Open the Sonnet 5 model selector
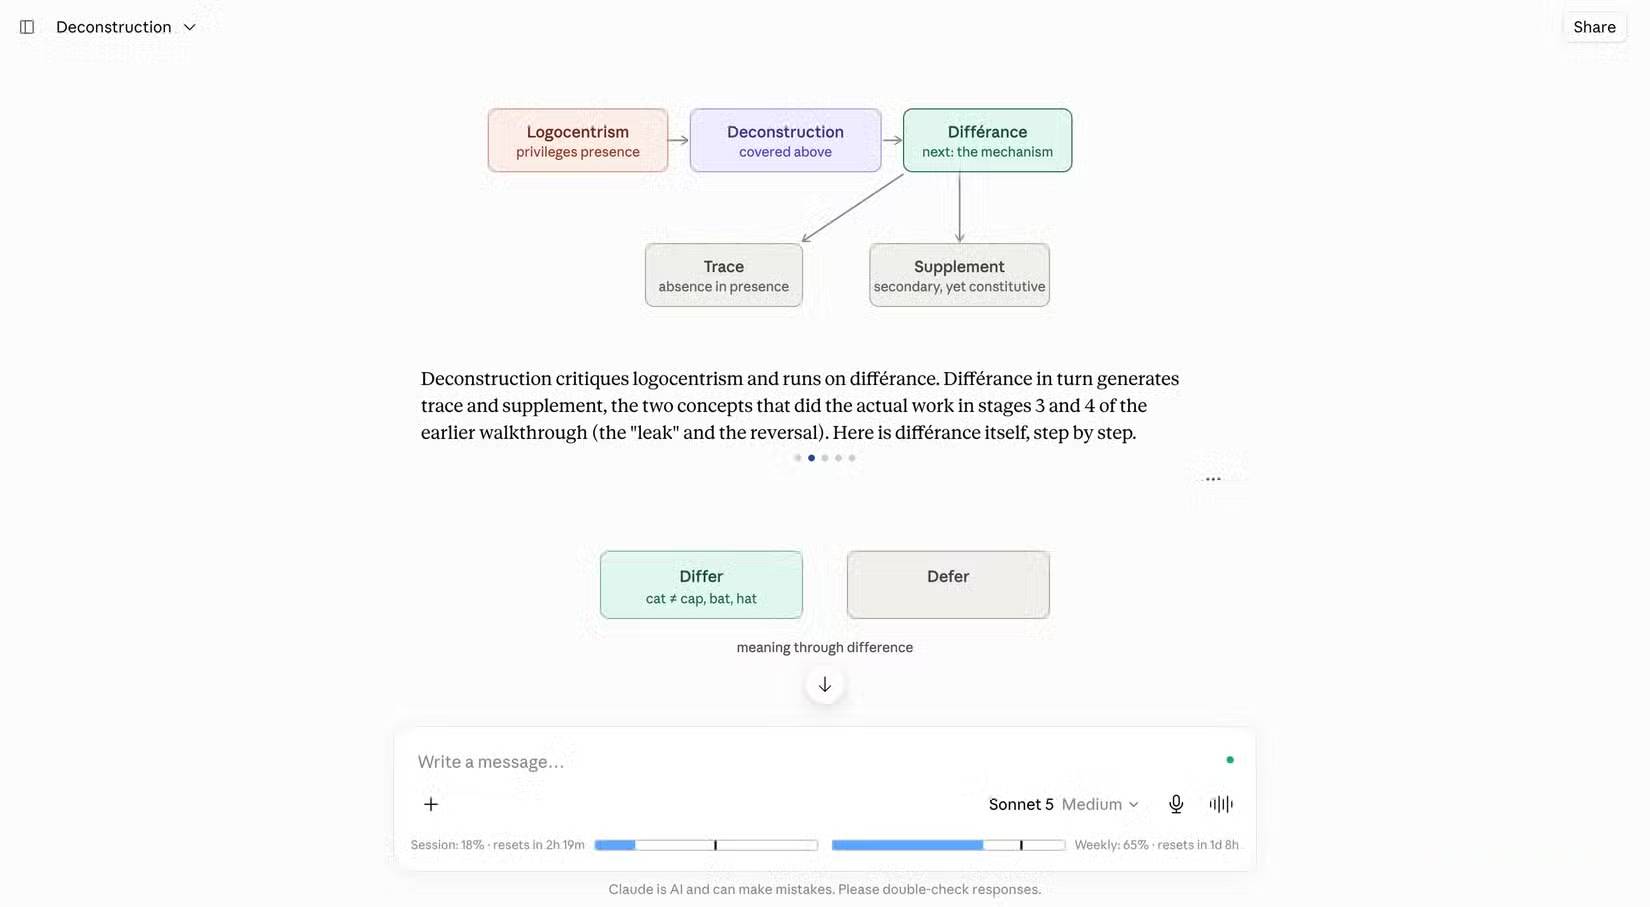Screen dimensions: 1650x907 1021,804
